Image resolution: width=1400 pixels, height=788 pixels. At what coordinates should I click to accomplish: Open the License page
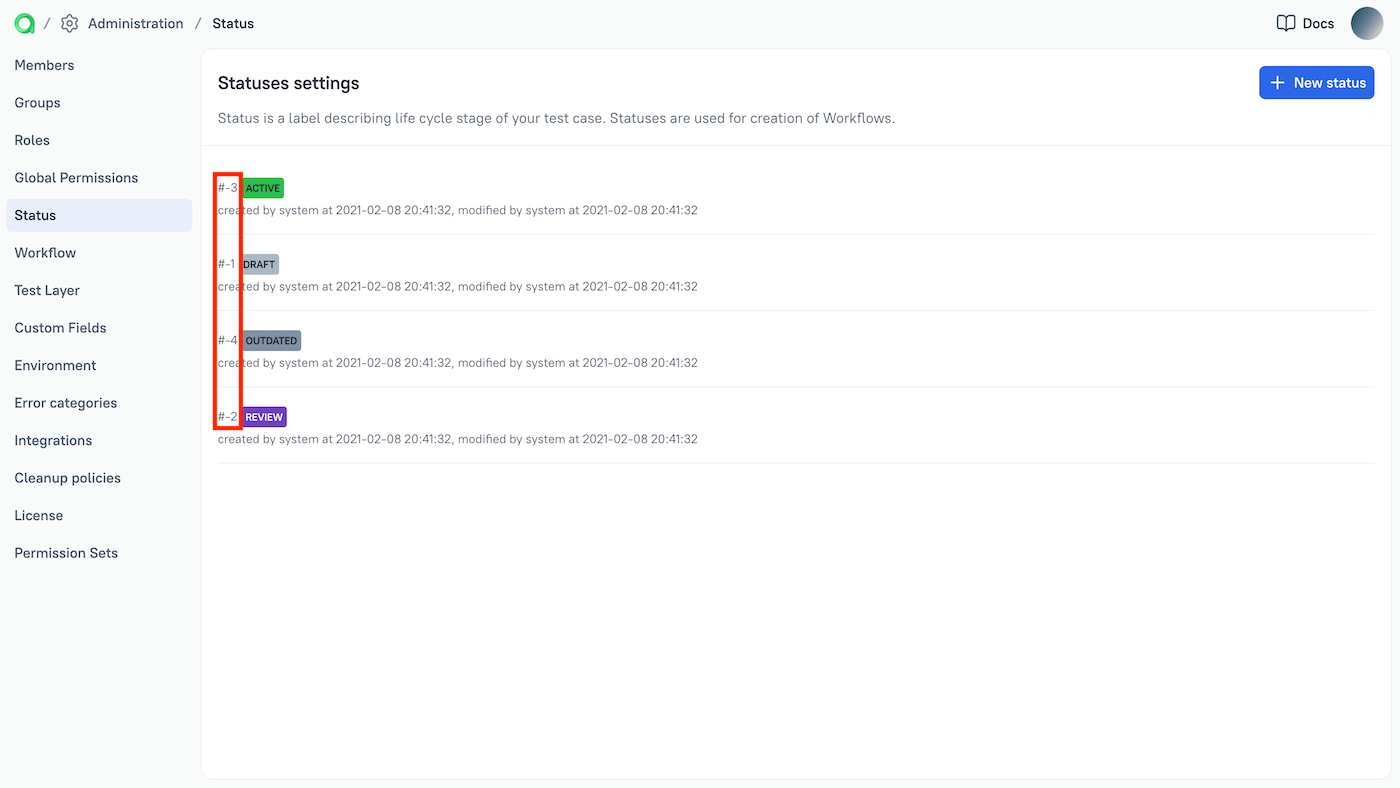pyautogui.click(x=38, y=515)
